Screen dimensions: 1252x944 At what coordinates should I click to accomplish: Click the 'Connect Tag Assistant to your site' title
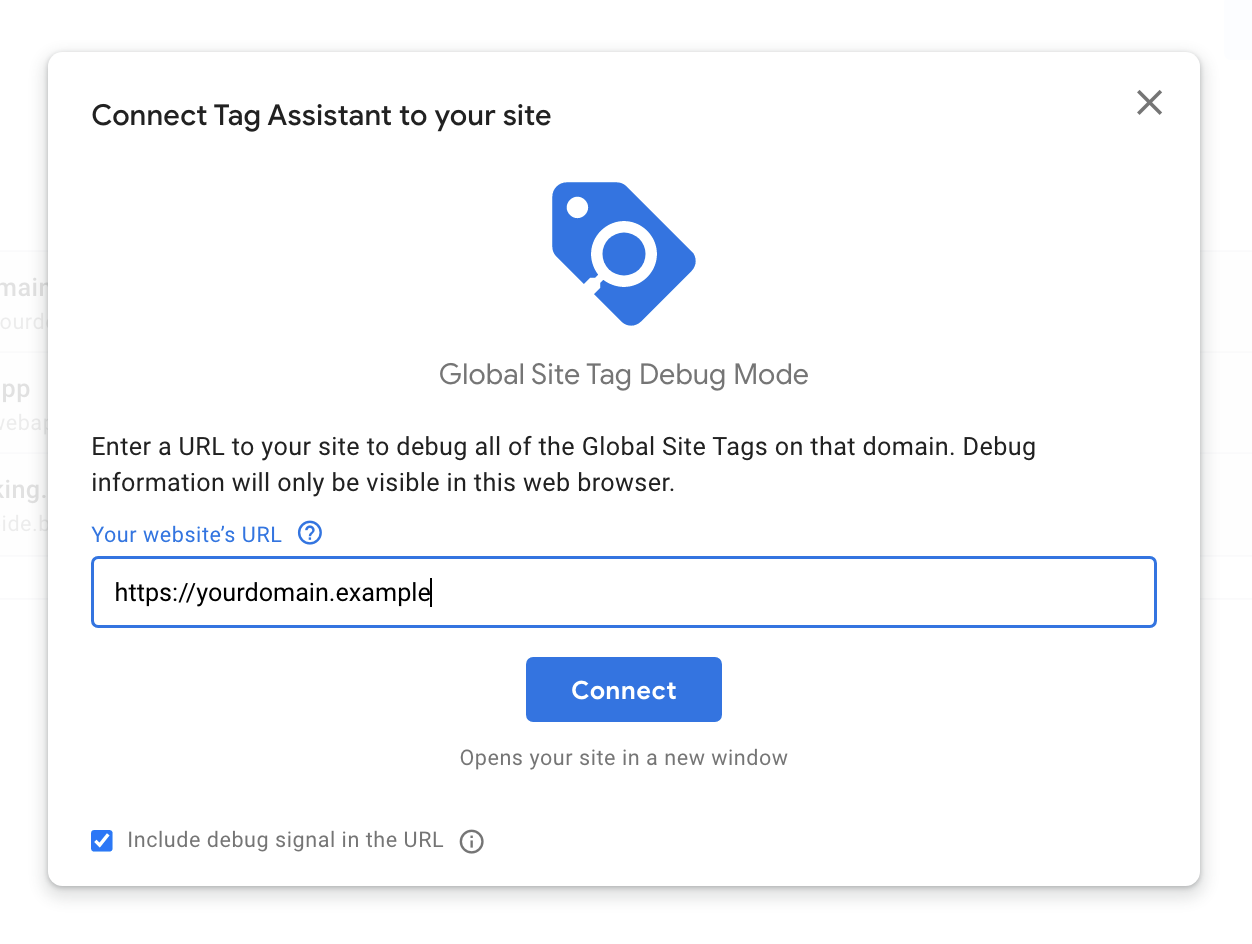(321, 116)
